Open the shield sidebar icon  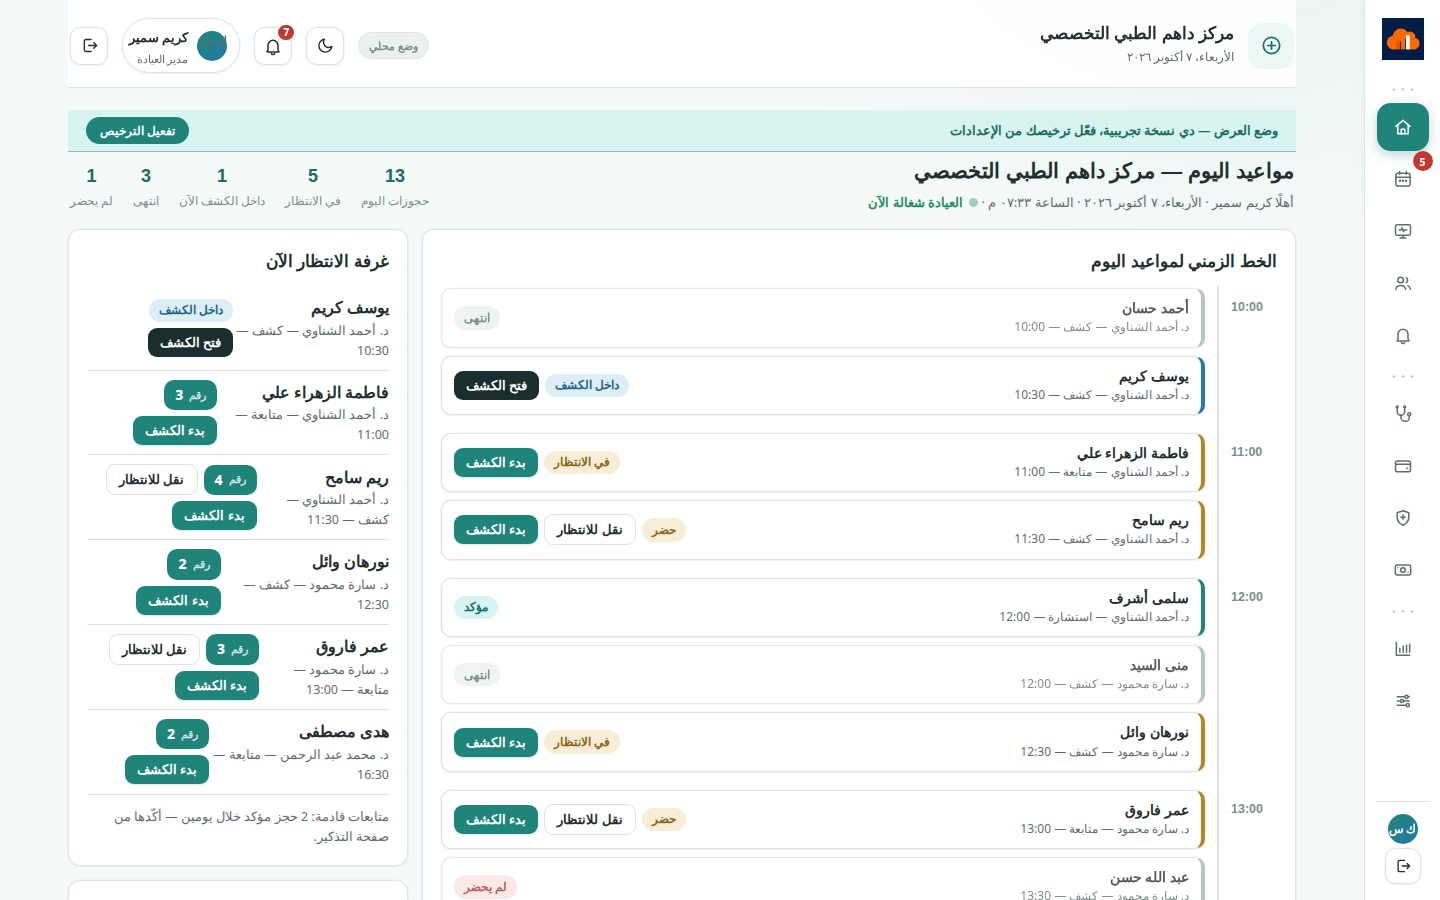pos(1402,518)
